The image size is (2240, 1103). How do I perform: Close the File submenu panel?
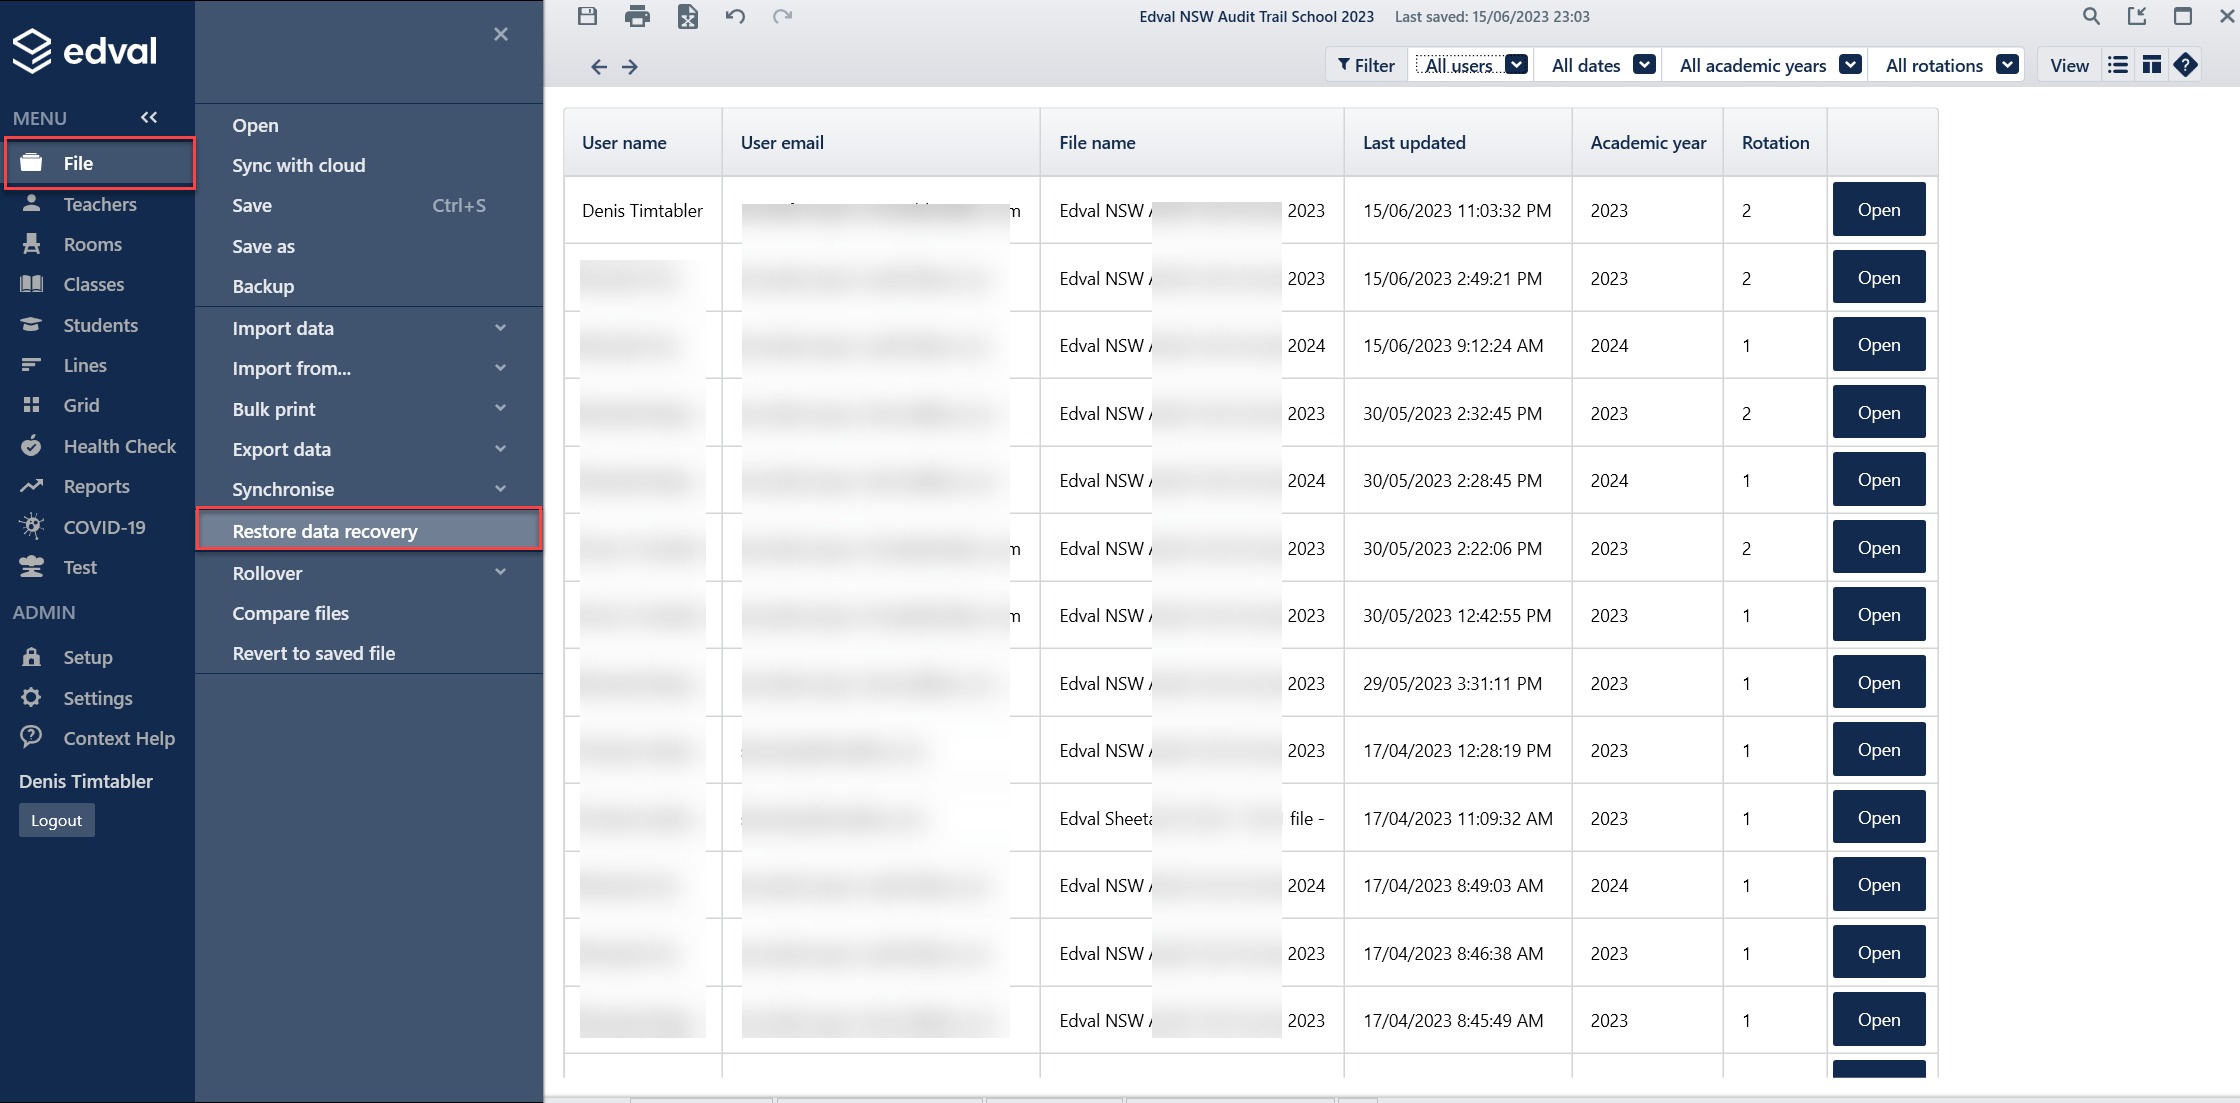pos(501,34)
